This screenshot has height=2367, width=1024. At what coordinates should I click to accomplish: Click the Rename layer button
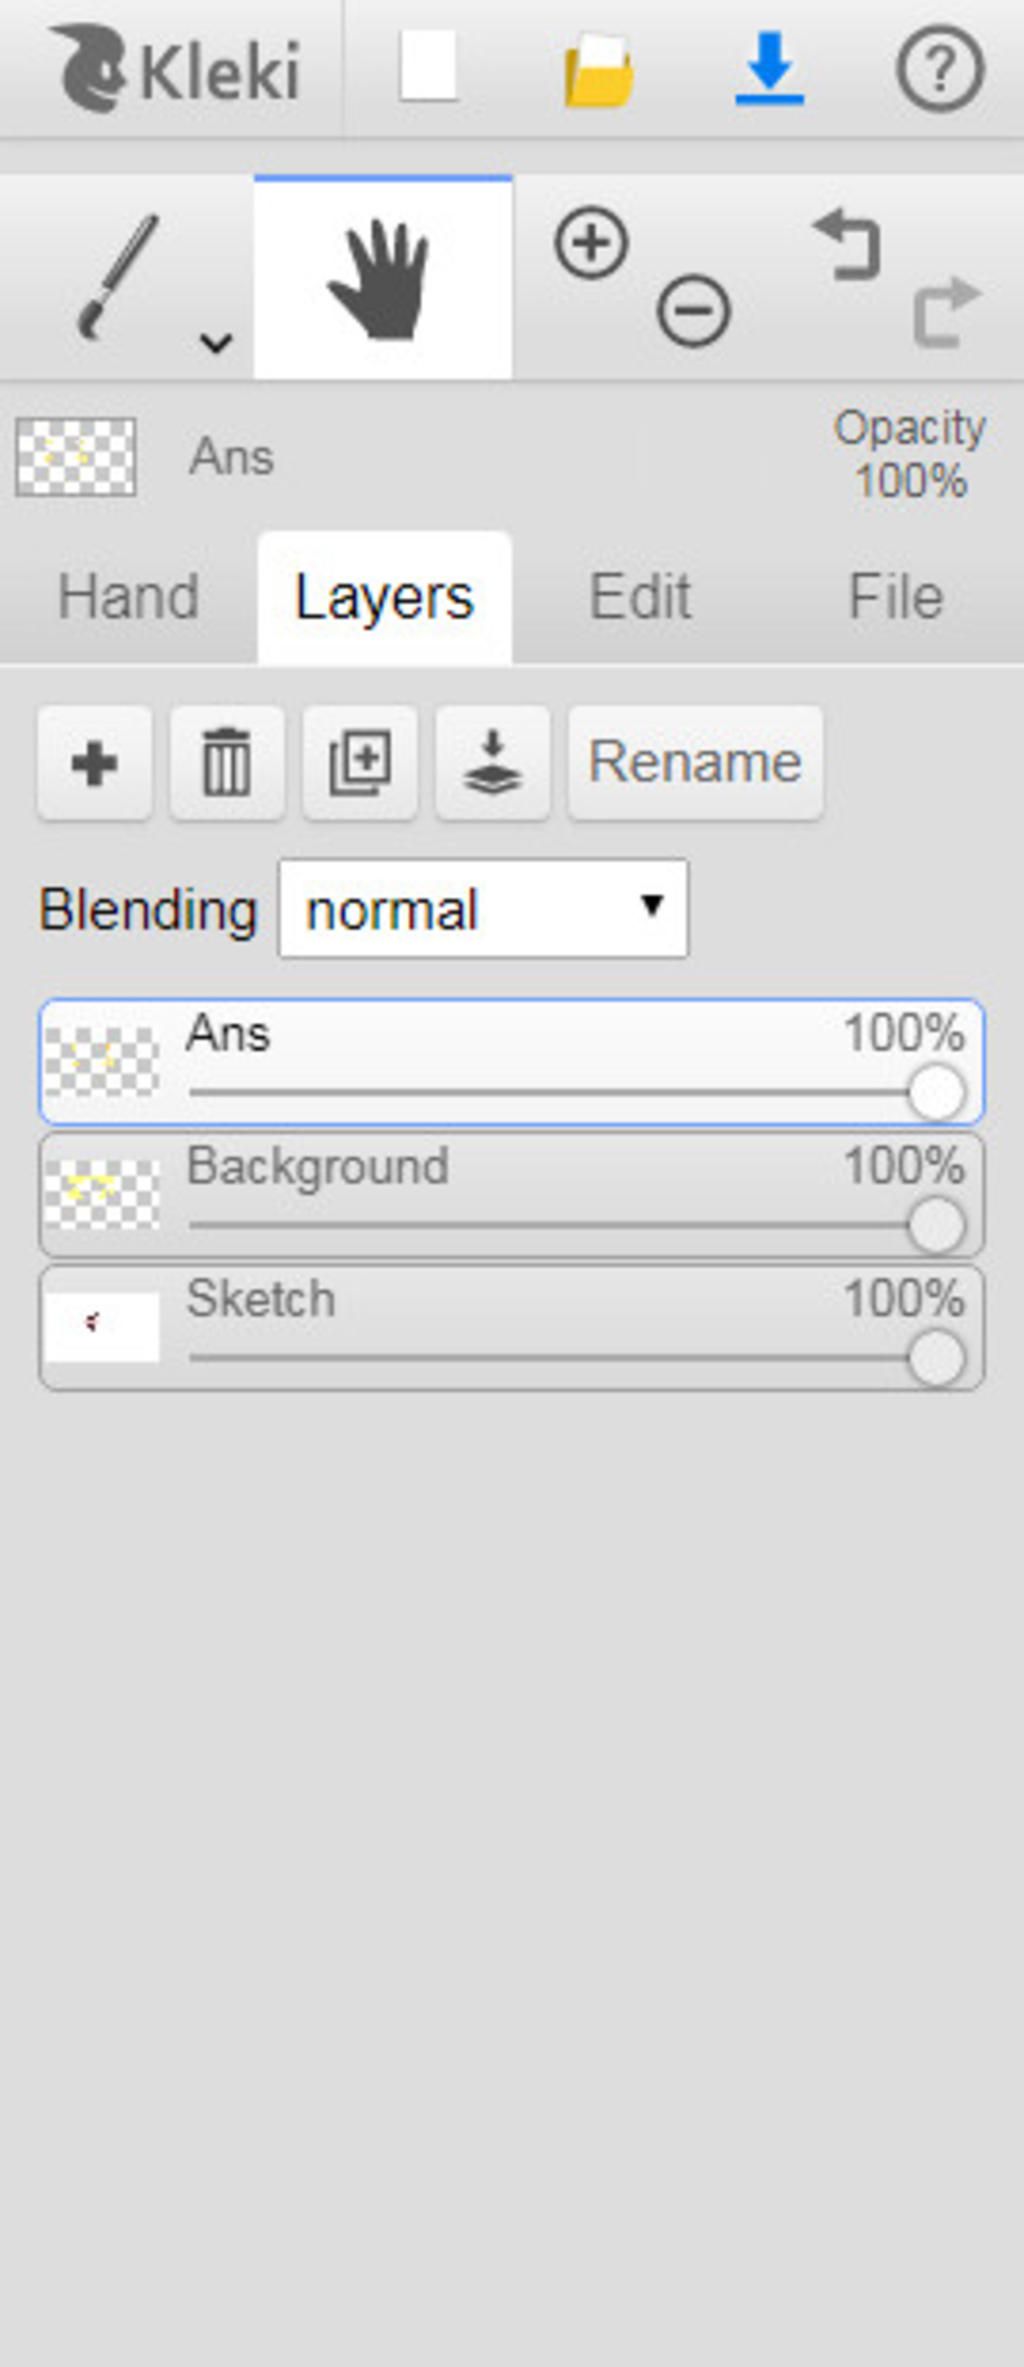[695, 763]
